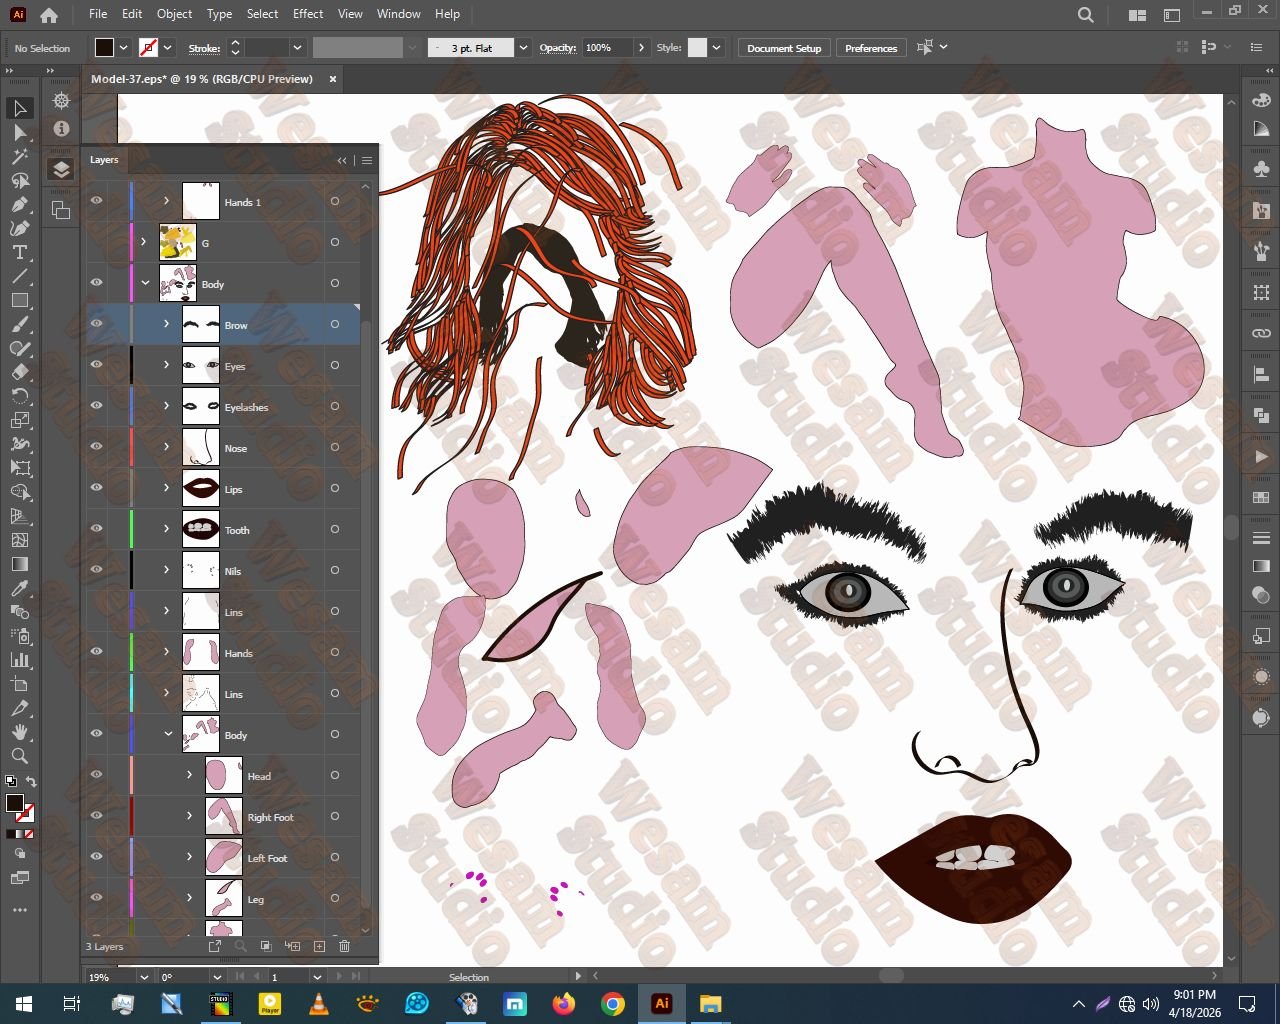This screenshot has height=1024, width=1280.
Task: Switch to the Model-37.eps document tab
Action: coord(202,79)
